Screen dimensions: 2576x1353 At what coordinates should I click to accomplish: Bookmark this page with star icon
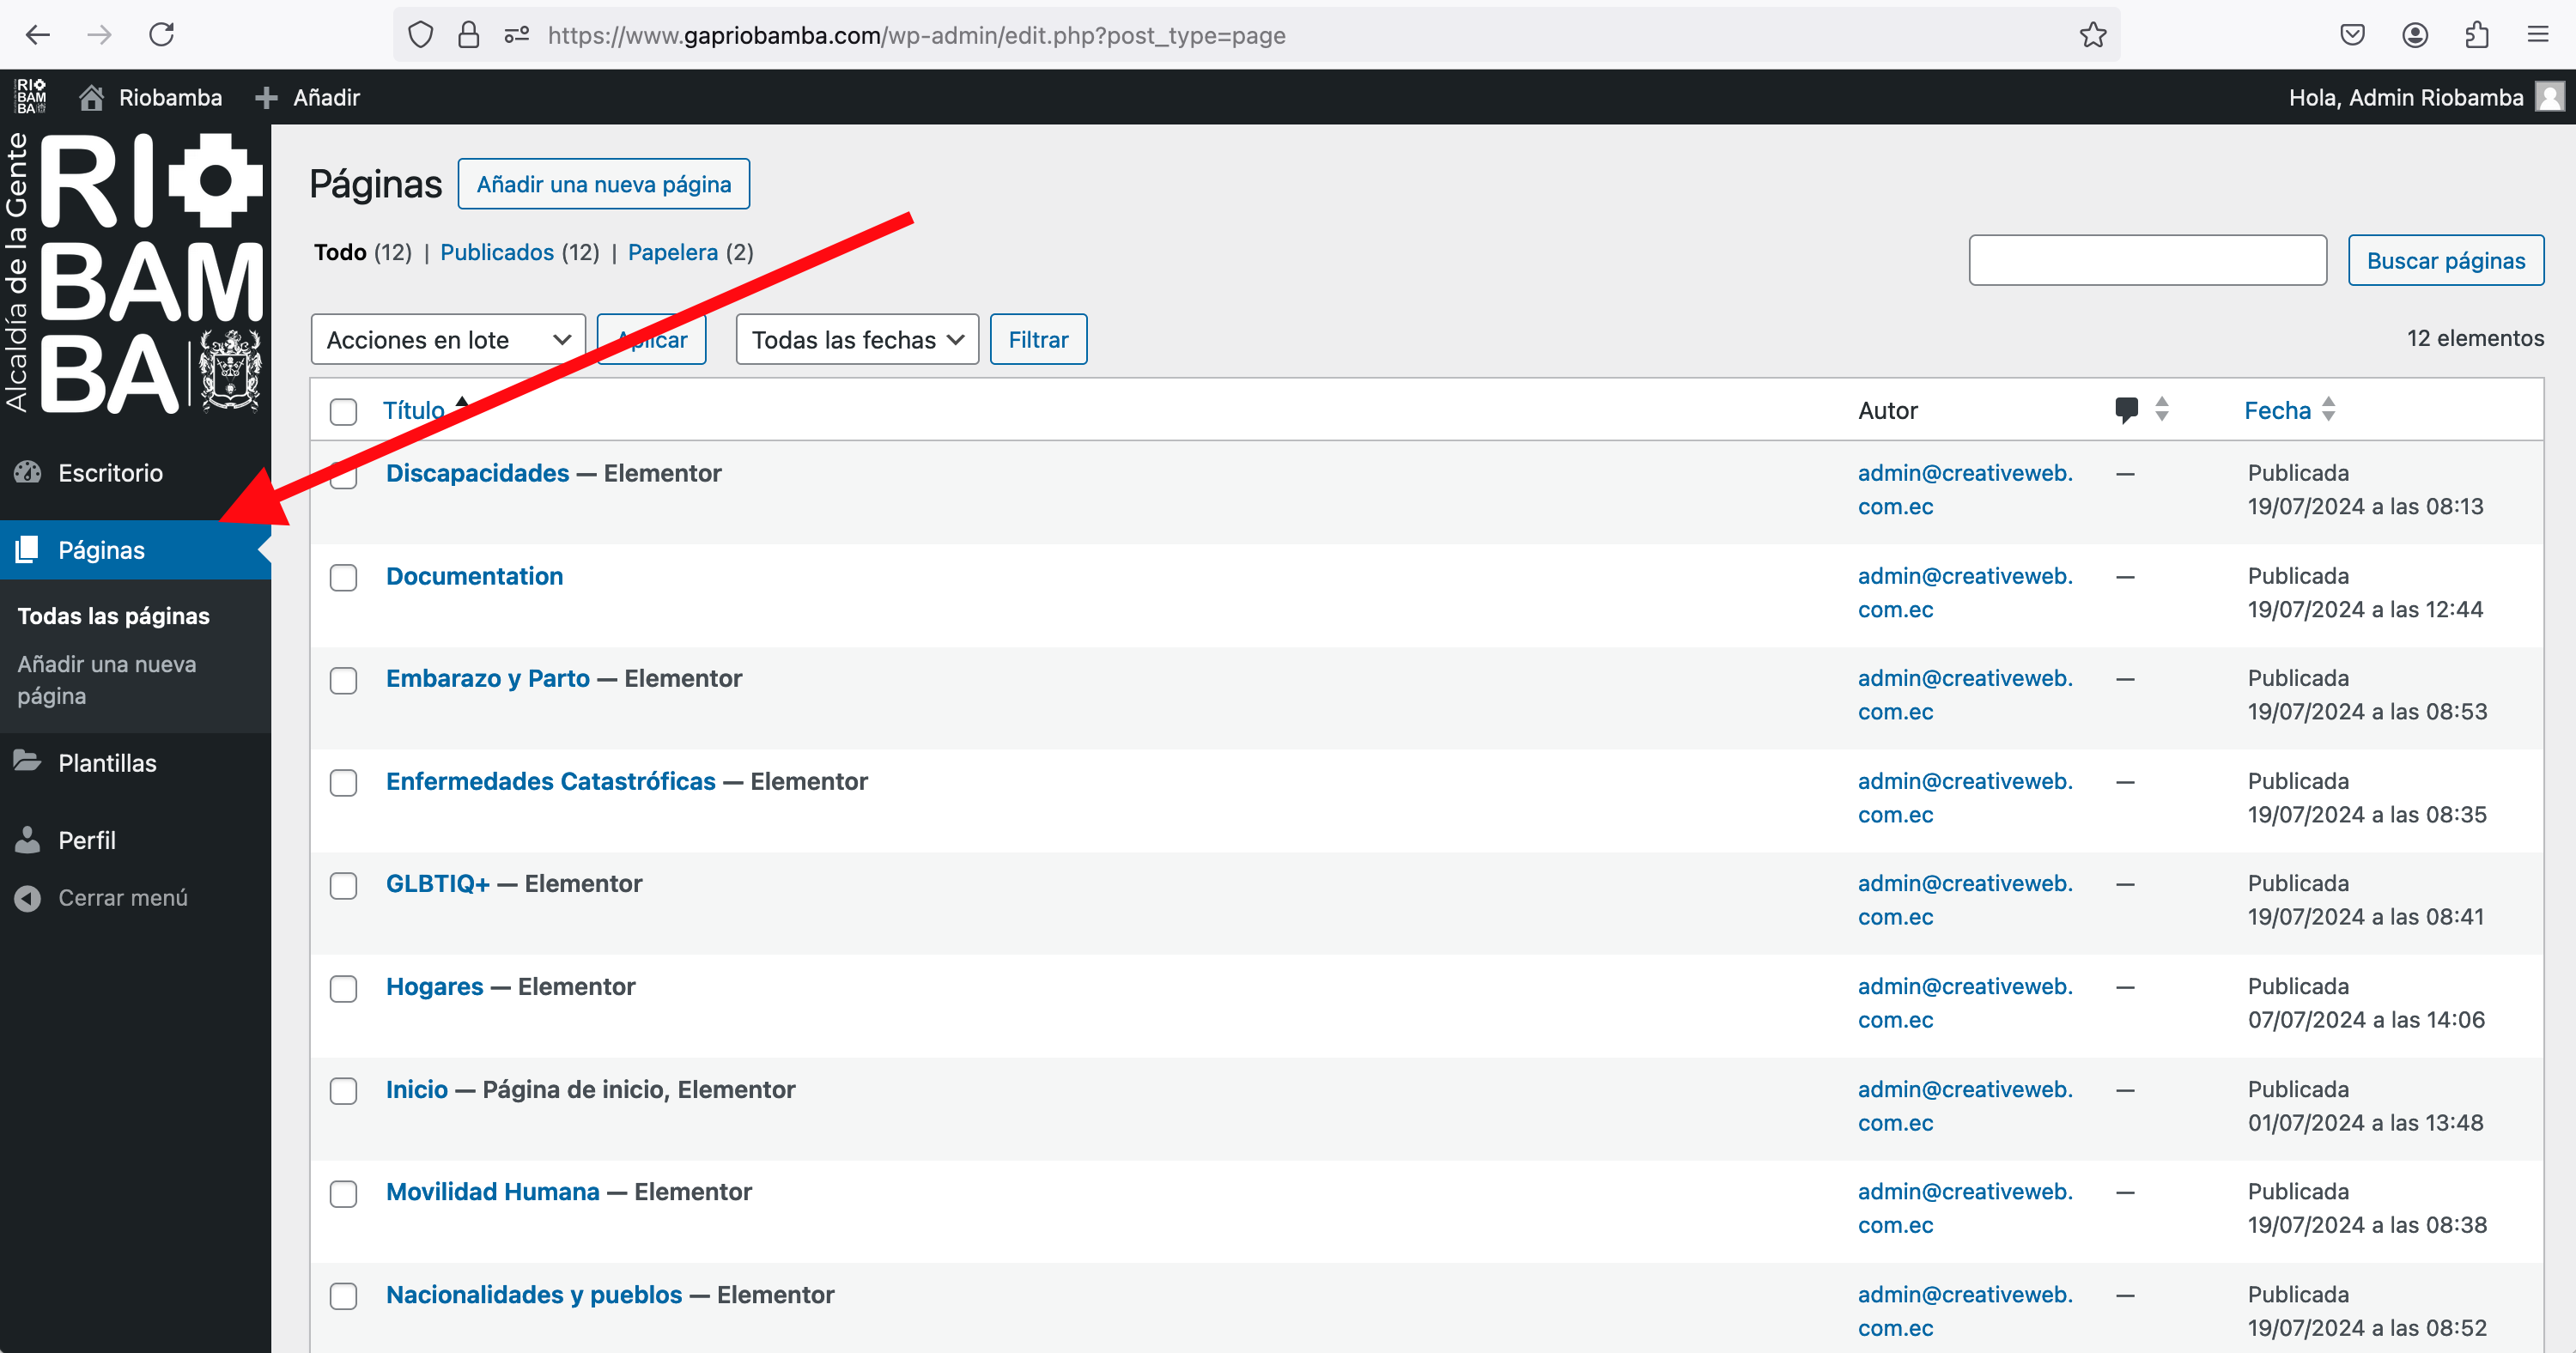[2092, 35]
